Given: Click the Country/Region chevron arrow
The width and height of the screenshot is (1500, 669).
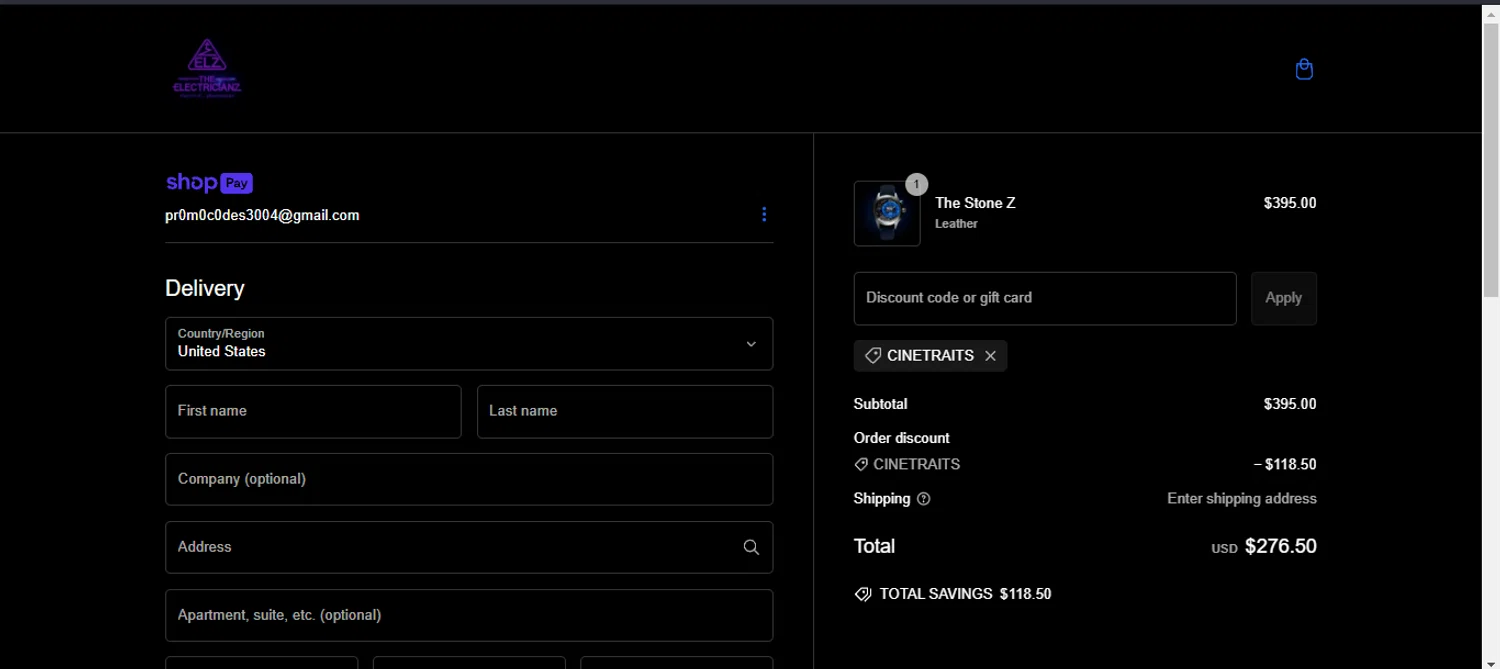Looking at the screenshot, I should (x=751, y=344).
